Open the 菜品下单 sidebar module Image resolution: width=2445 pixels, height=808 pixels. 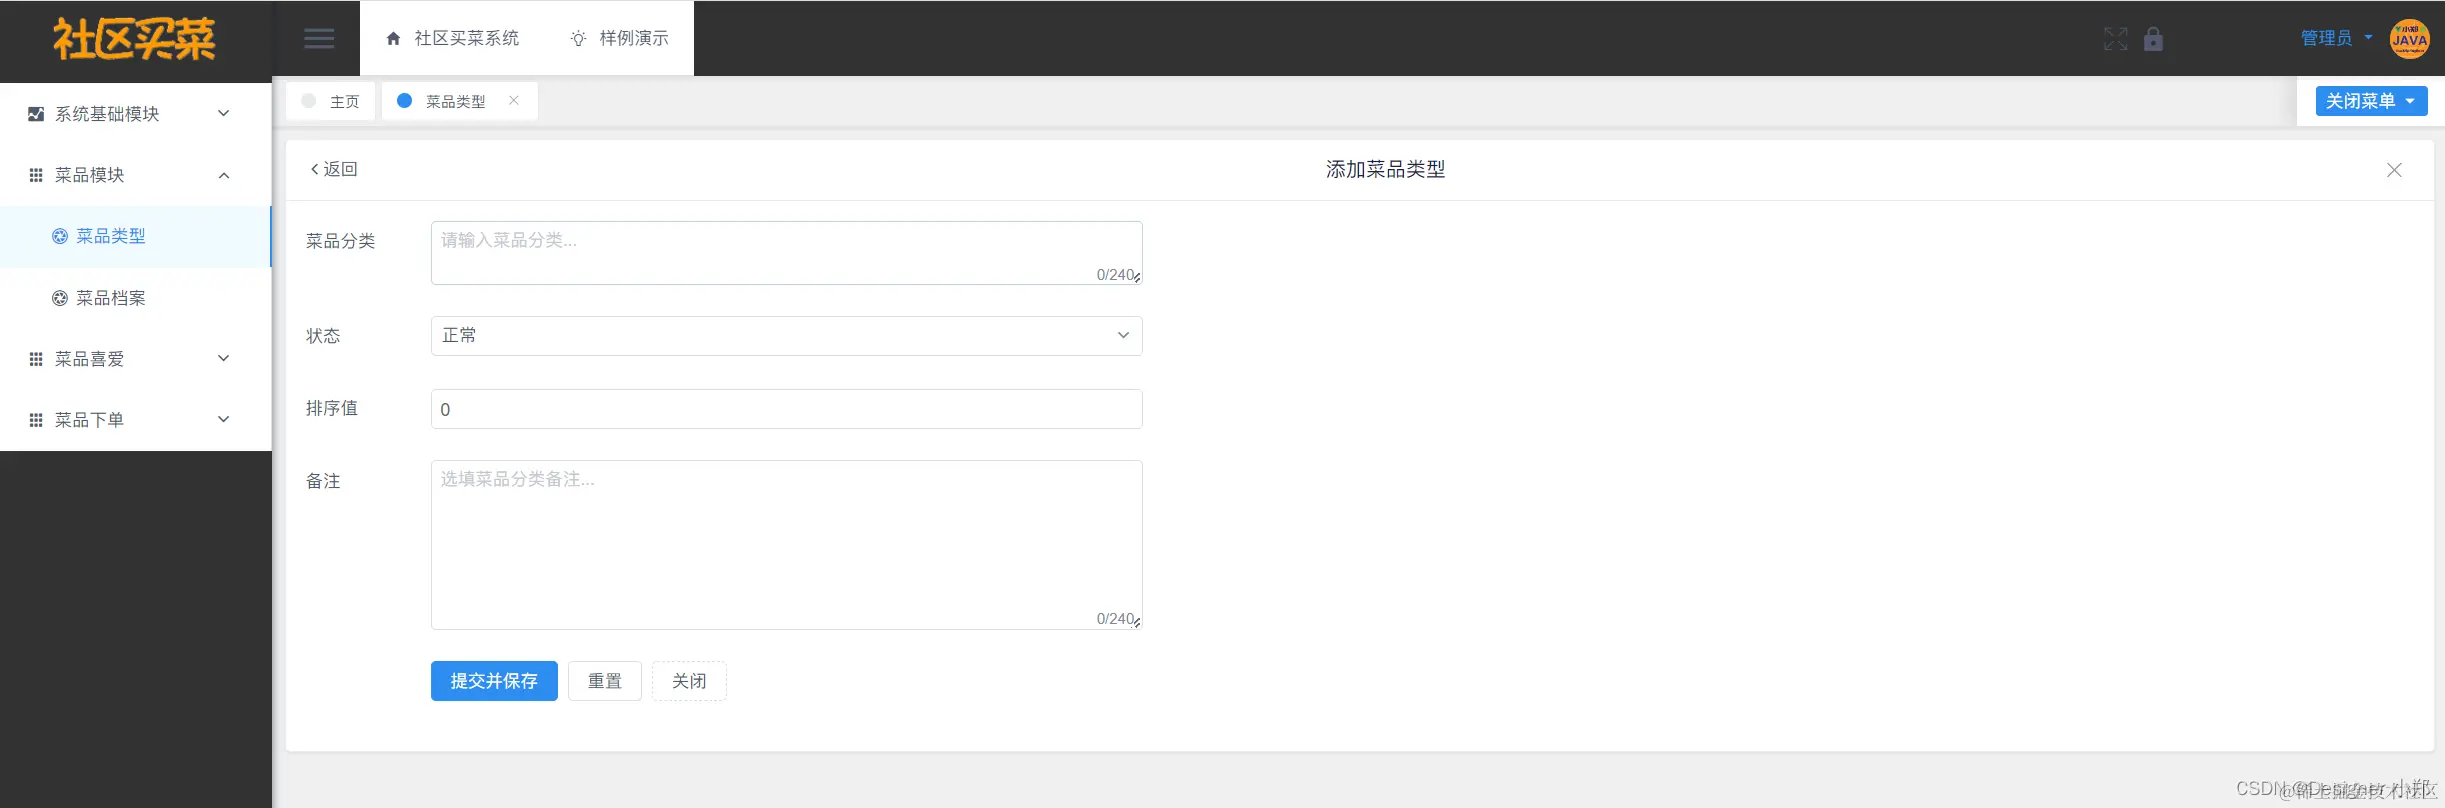[135, 420]
